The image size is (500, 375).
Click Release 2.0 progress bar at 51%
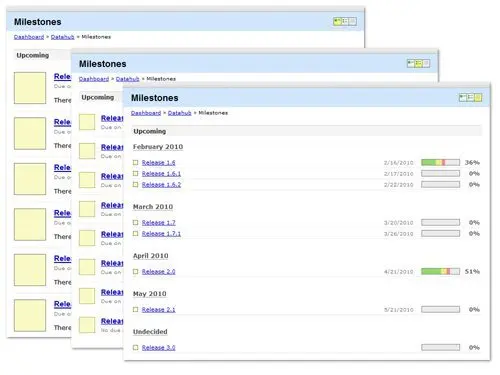[x=440, y=272]
